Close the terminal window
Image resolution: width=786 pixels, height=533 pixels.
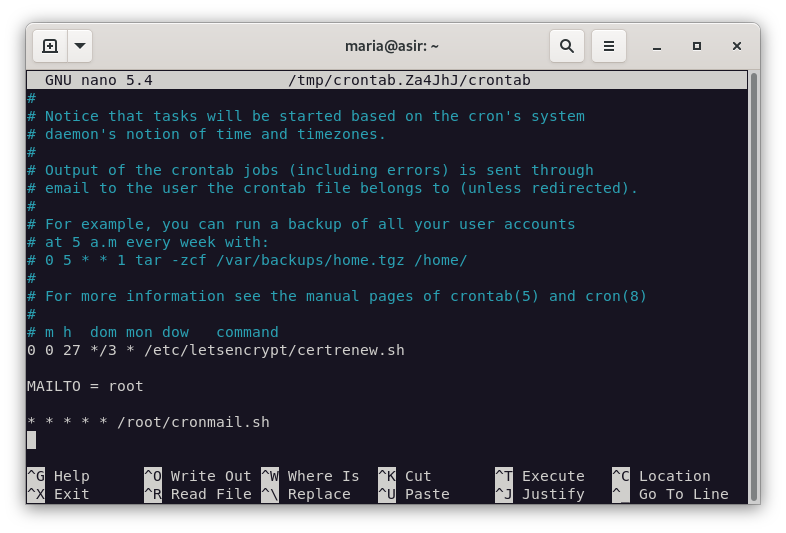coord(737,46)
